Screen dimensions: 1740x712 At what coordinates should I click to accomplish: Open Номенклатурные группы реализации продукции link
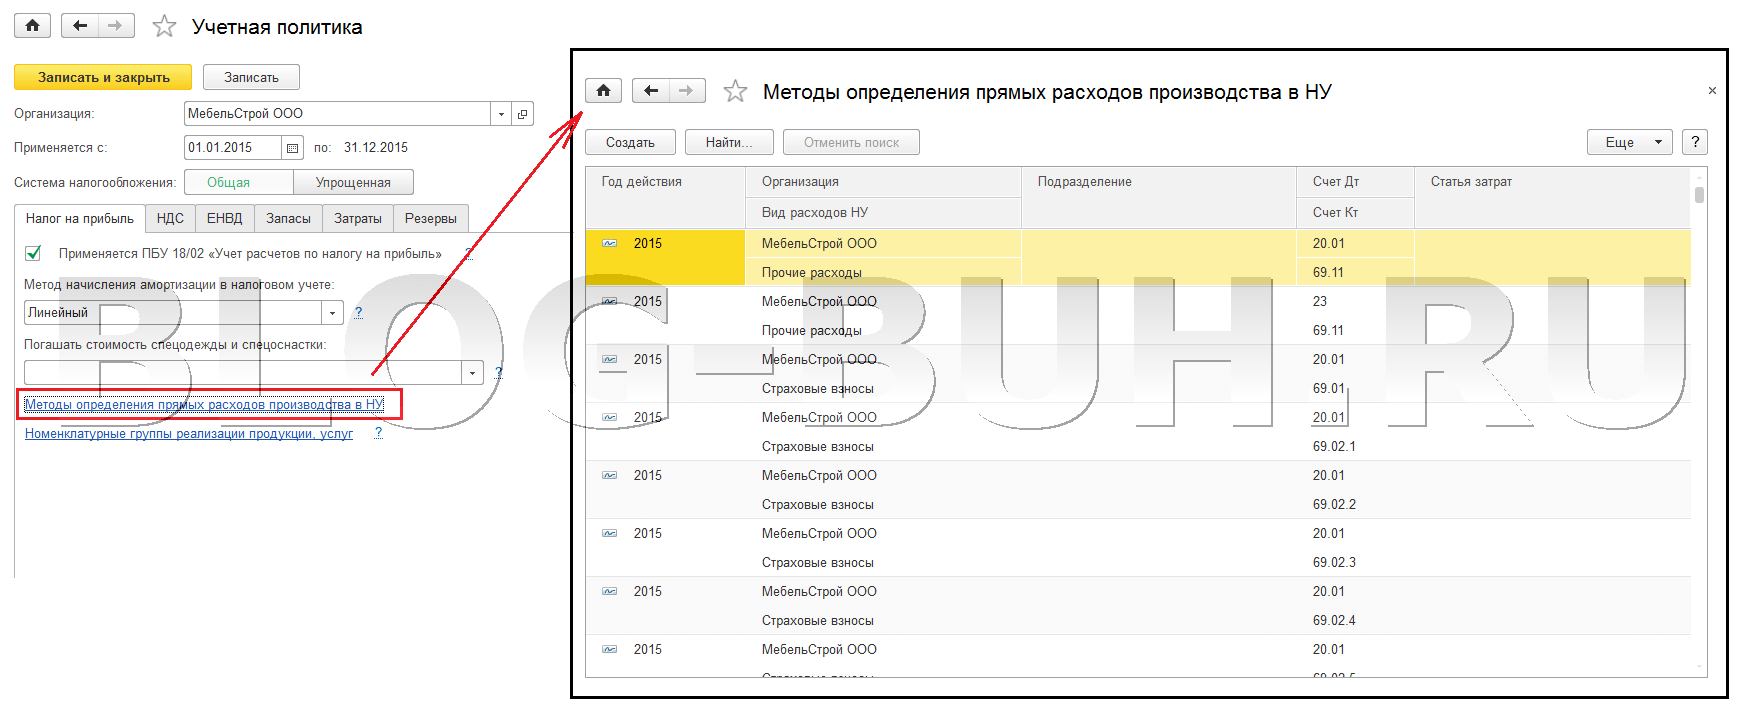coord(189,434)
